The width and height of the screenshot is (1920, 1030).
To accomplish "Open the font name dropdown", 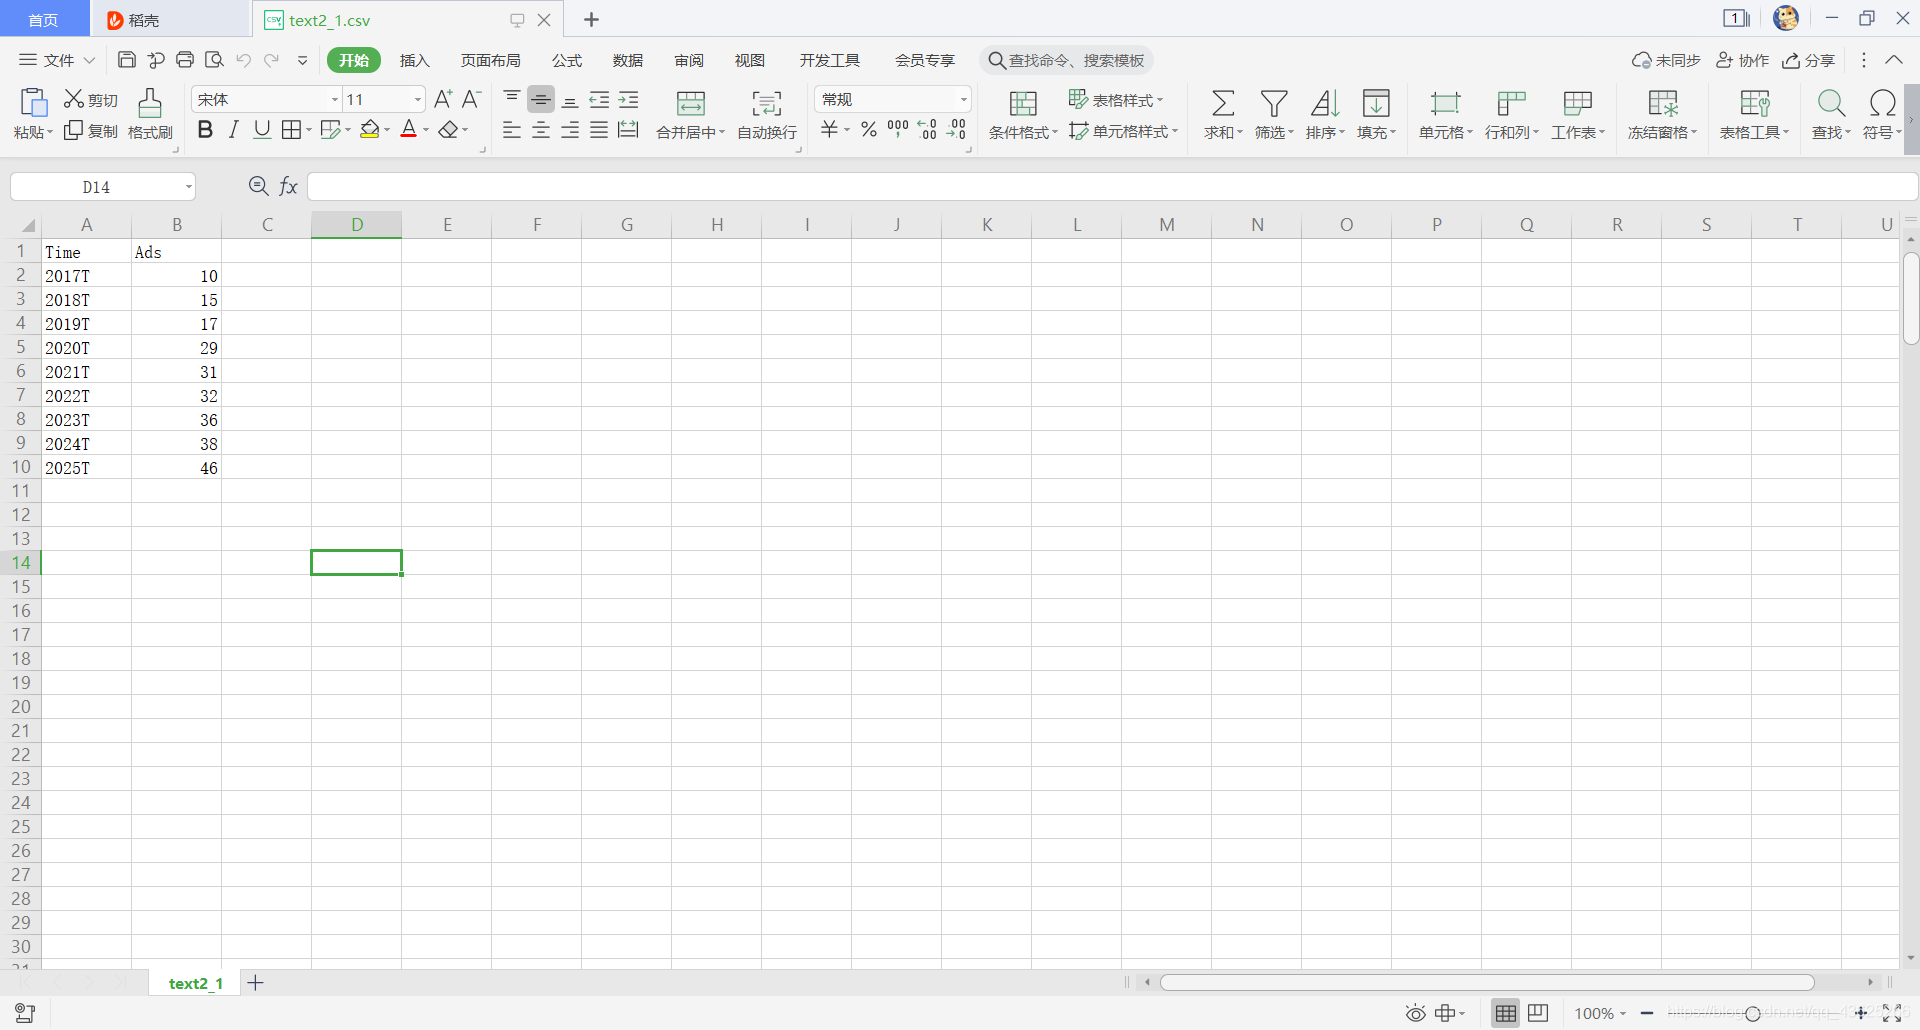I will coord(332,99).
